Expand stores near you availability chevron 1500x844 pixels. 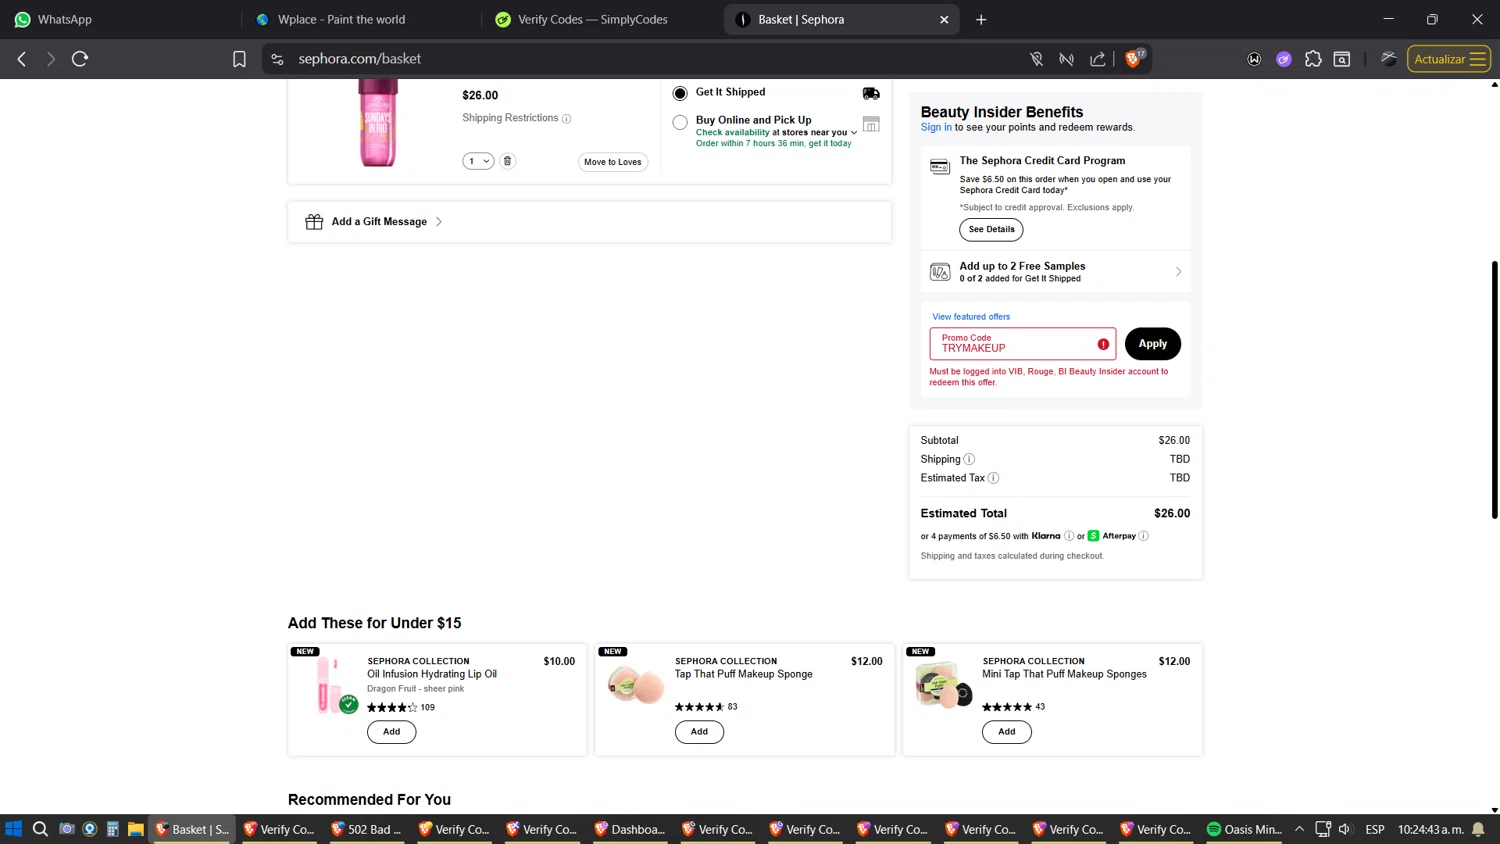[854, 133]
